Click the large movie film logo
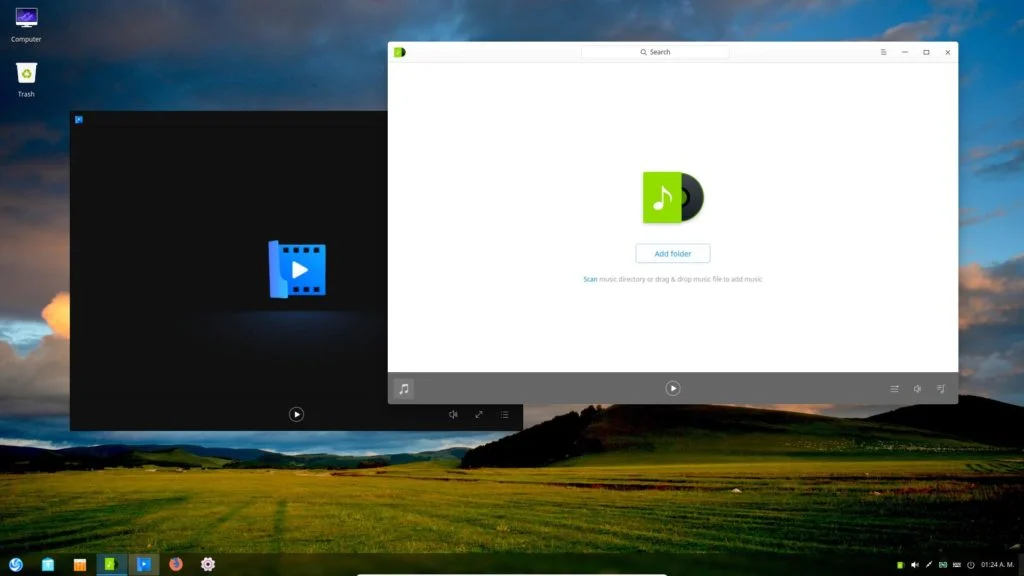The height and width of the screenshot is (576, 1024). coord(297,269)
